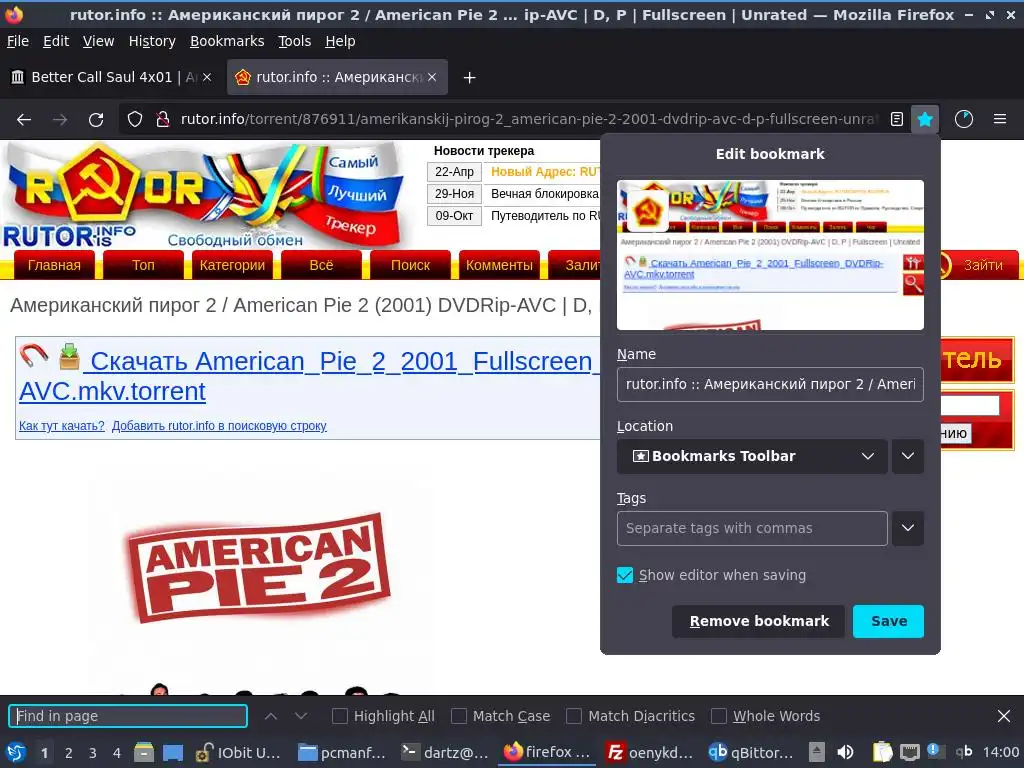
Task: Click the red magnet link icon
Action: (x=33, y=356)
